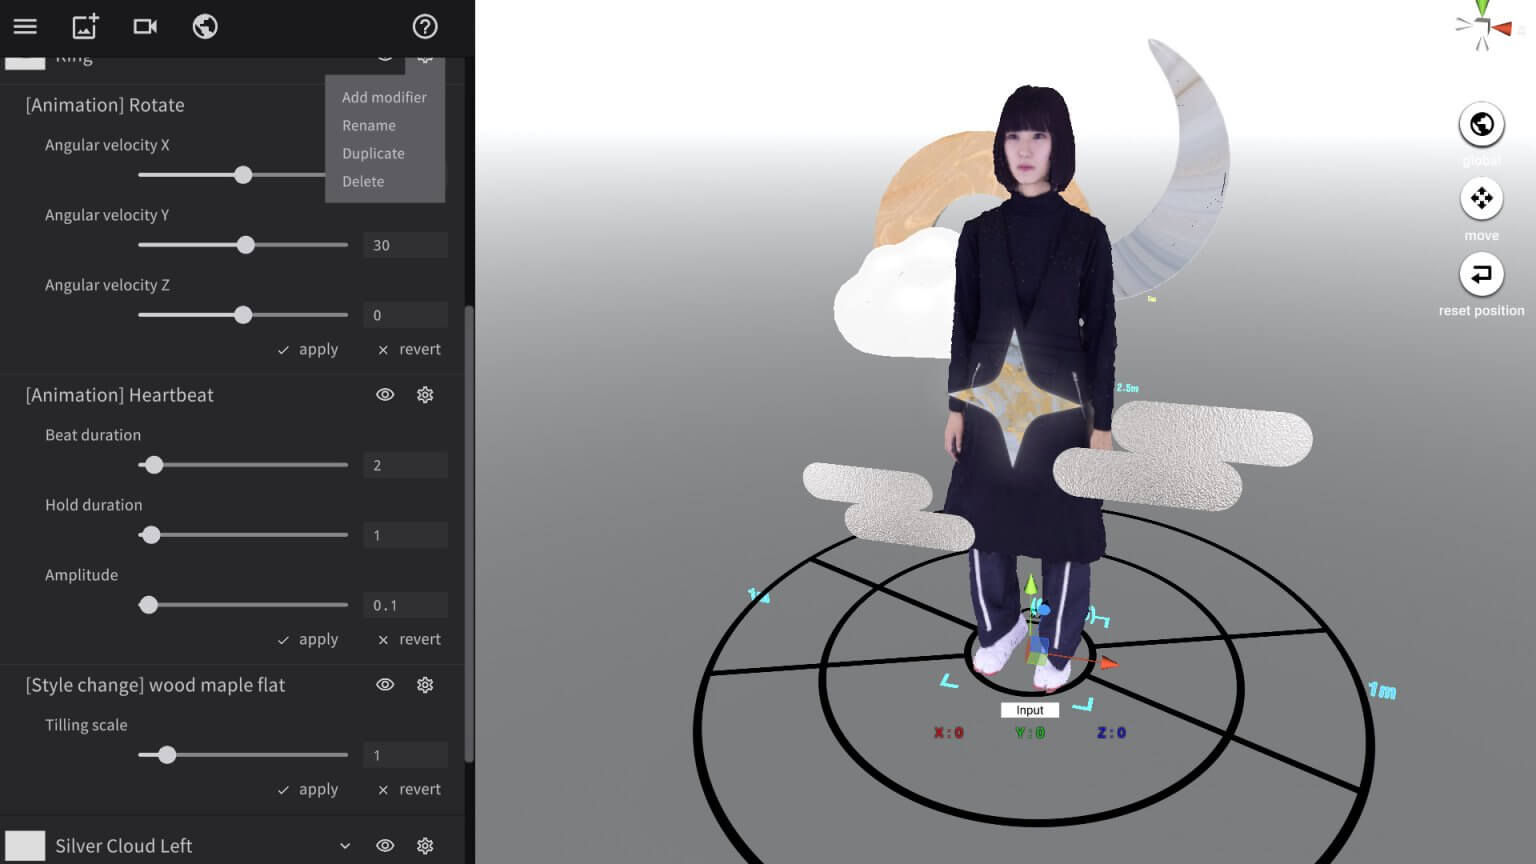This screenshot has width=1536, height=864.
Task: Choose Duplicate from the context menu
Action: coord(373,153)
